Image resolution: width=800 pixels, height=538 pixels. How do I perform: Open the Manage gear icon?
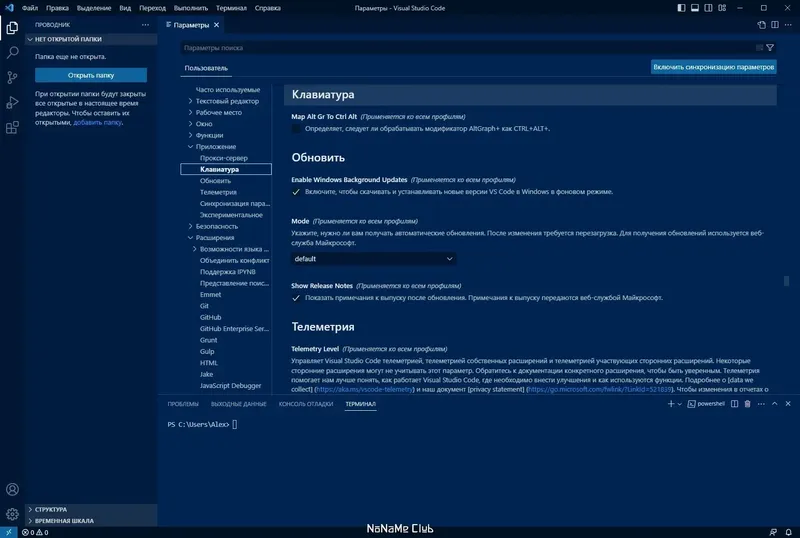[12, 513]
